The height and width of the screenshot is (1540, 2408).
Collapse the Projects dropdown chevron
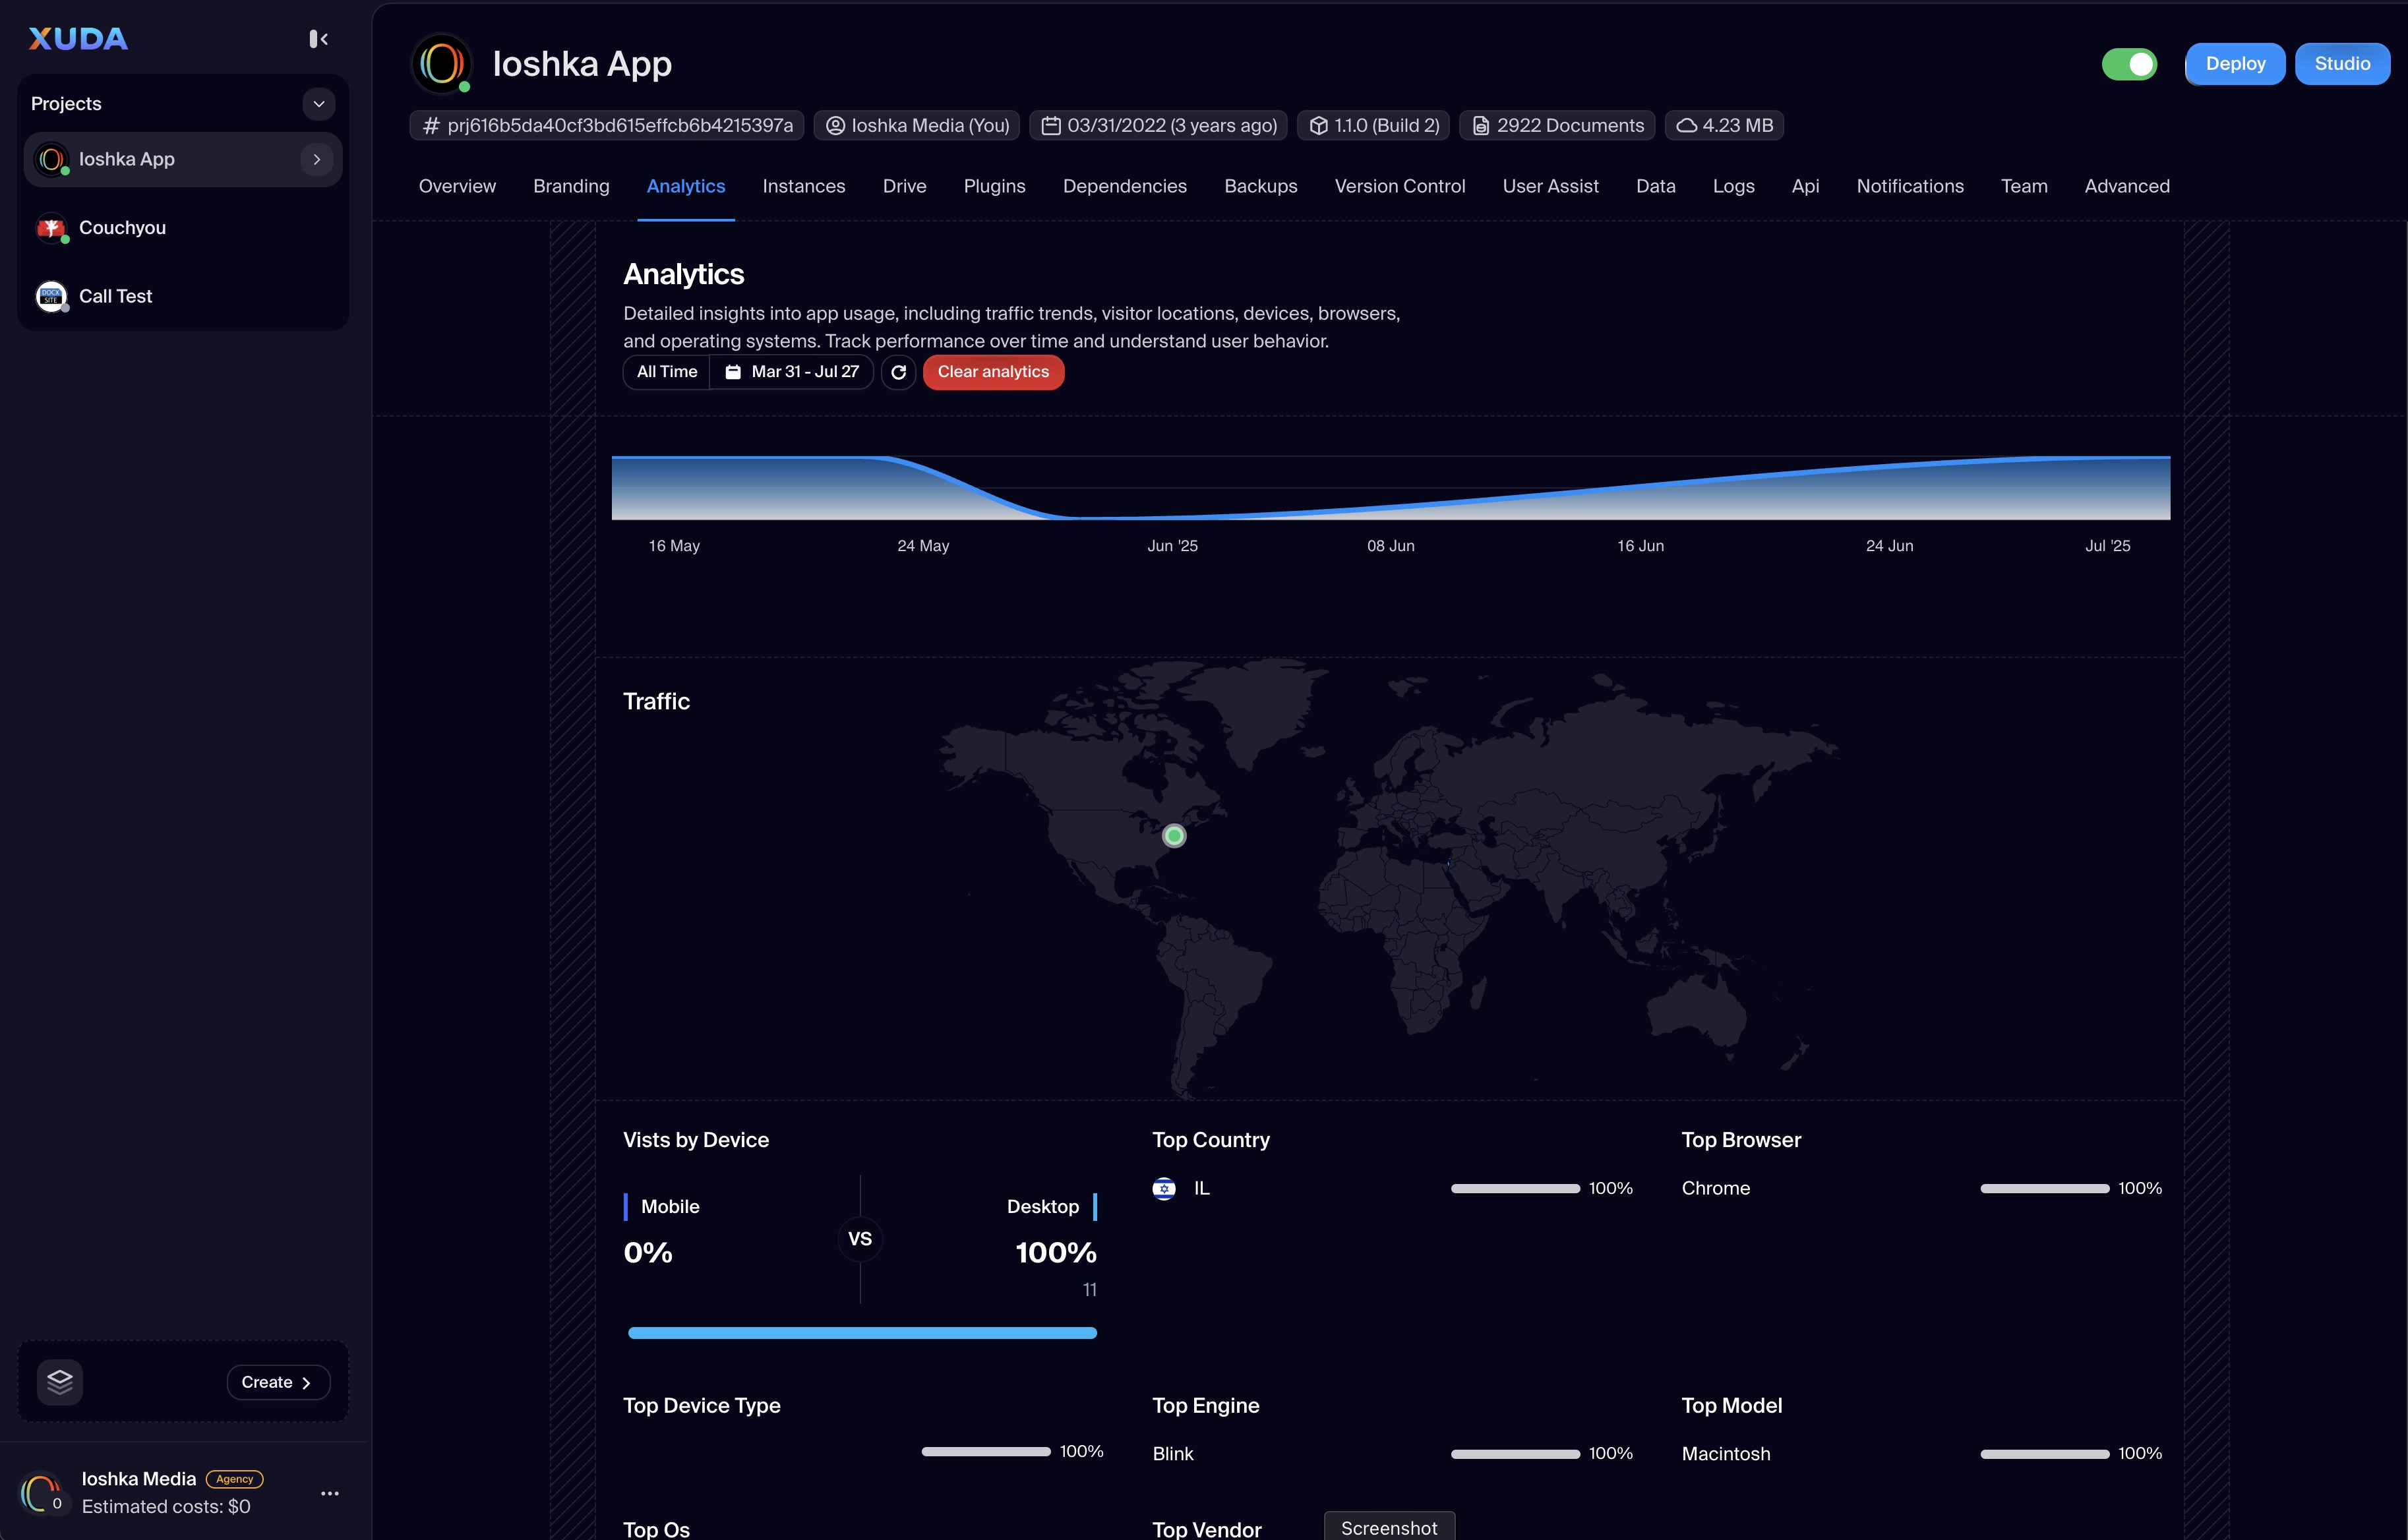pos(319,104)
